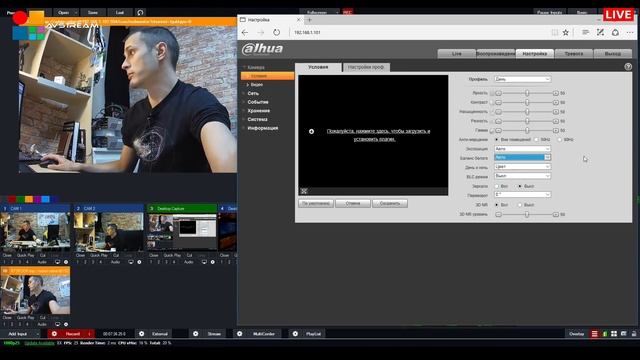Add page to Edge favorites (star)
The image size is (640, 360).
(566, 32)
